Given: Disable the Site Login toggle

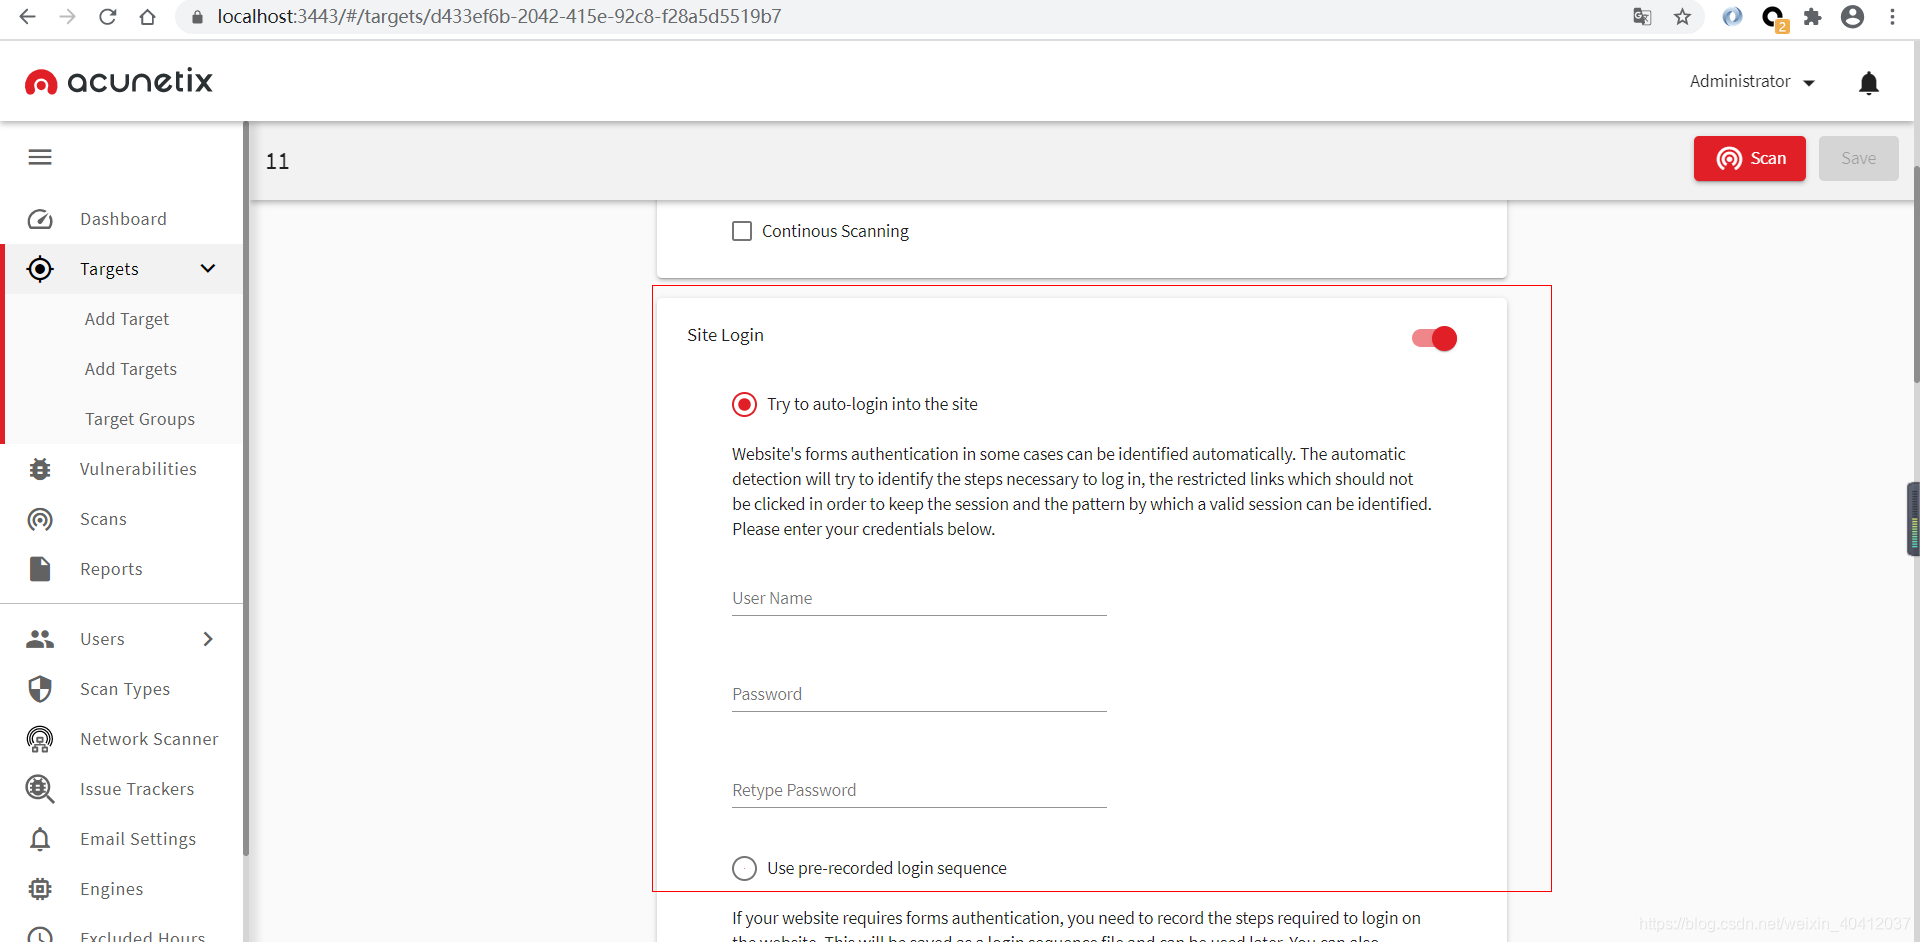Looking at the screenshot, I should click(x=1434, y=338).
